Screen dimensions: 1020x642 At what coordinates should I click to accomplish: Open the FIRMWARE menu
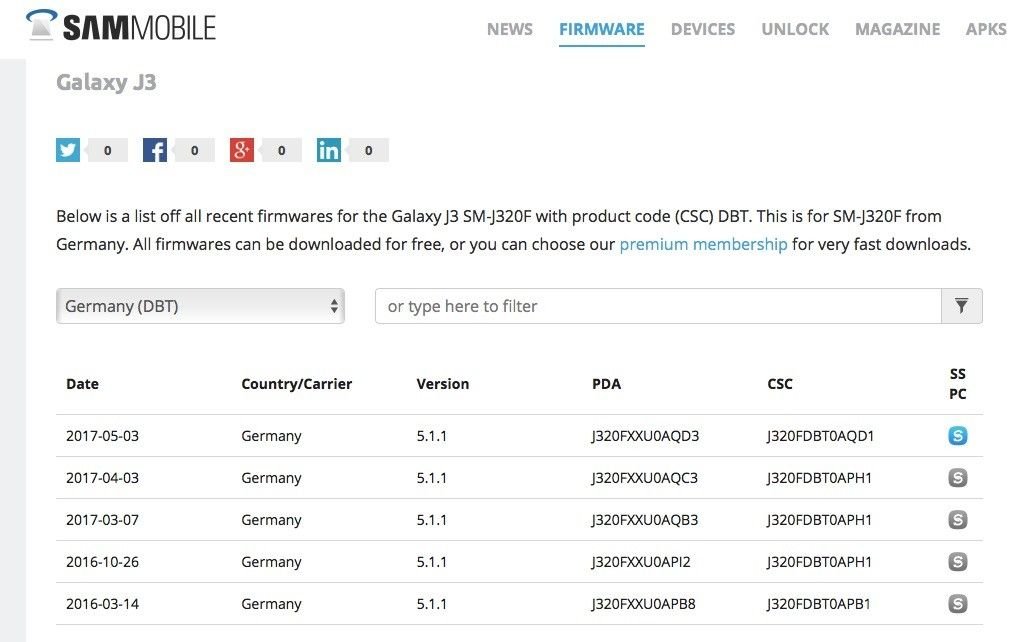pos(602,29)
